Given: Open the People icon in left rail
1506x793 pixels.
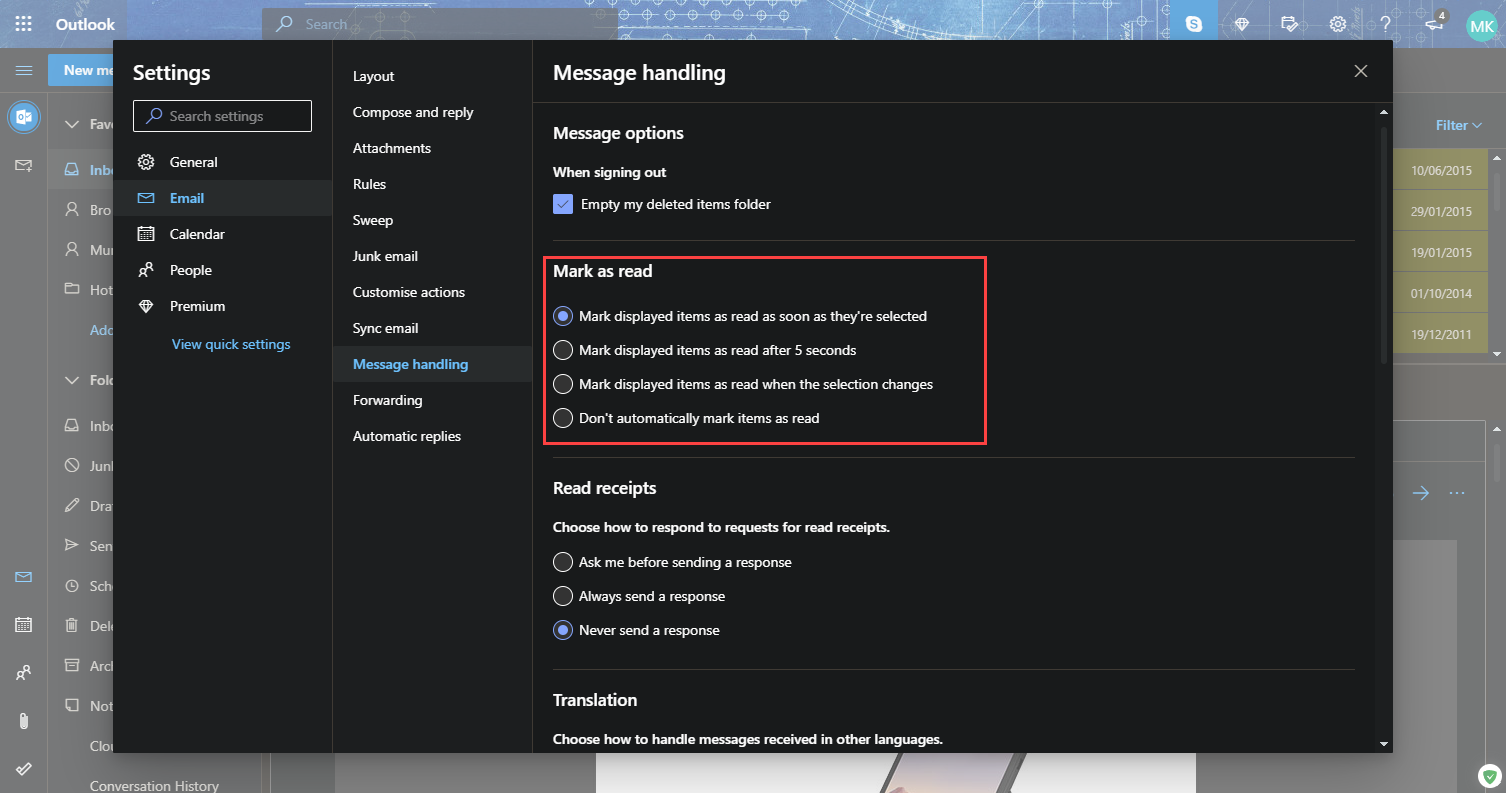Looking at the screenshot, I should click(x=24, y=673).
